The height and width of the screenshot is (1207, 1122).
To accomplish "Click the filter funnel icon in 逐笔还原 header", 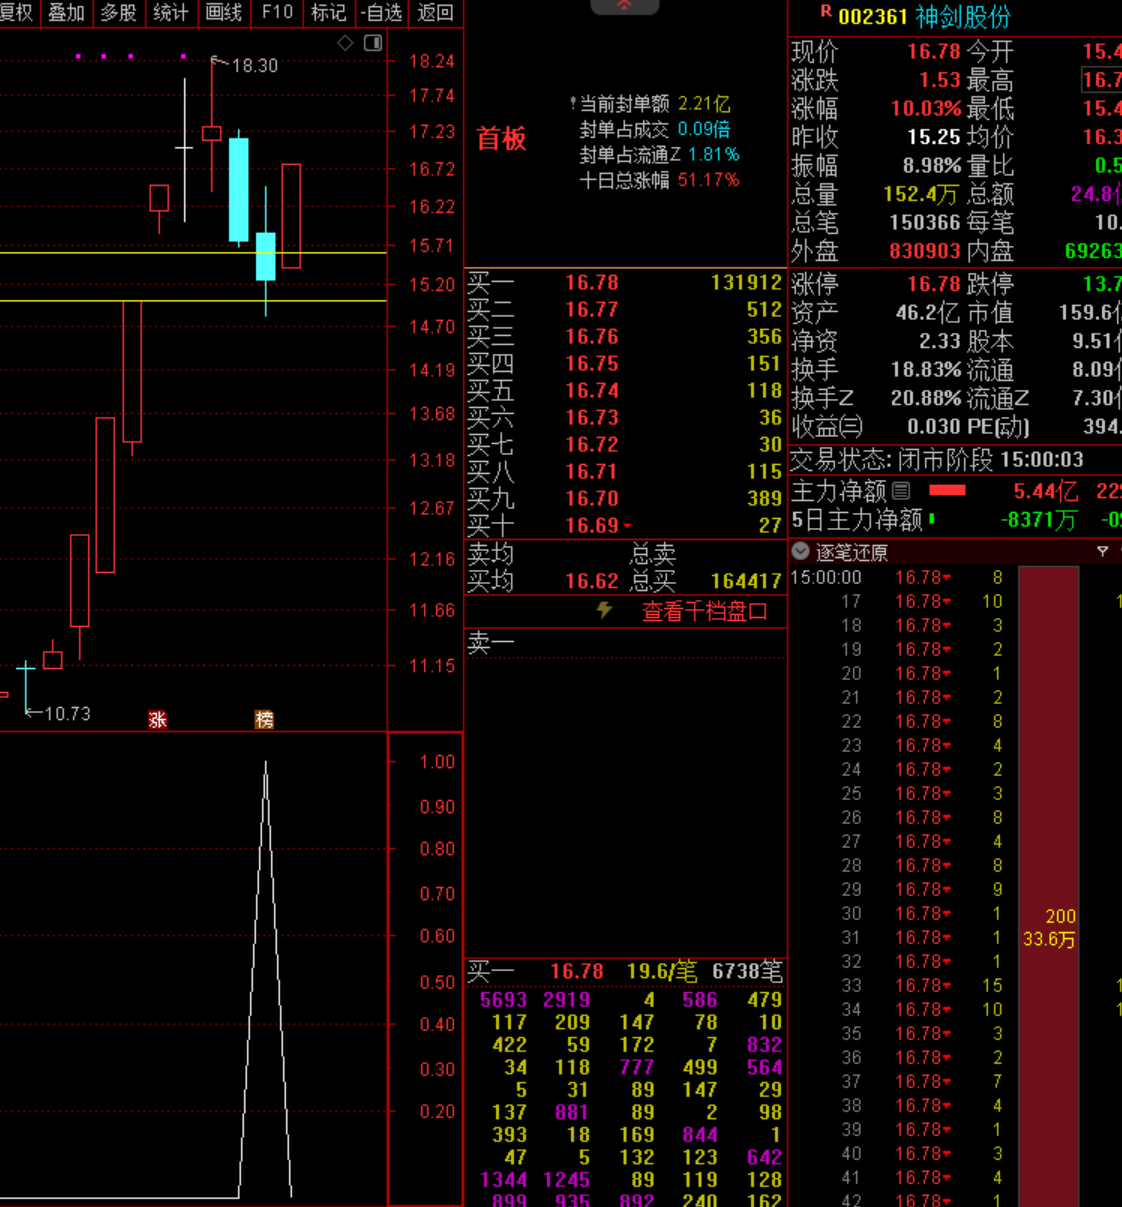I will click(1102, 551).
